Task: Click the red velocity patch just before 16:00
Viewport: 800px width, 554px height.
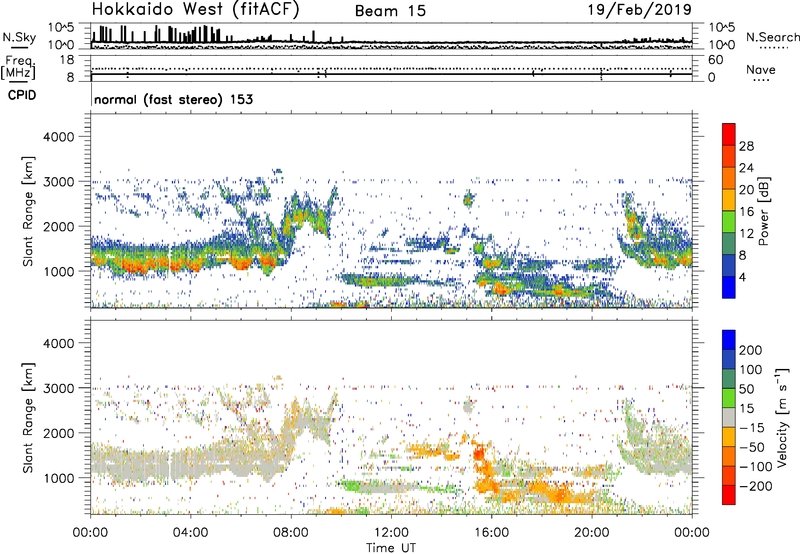Action: pos(479,452)
